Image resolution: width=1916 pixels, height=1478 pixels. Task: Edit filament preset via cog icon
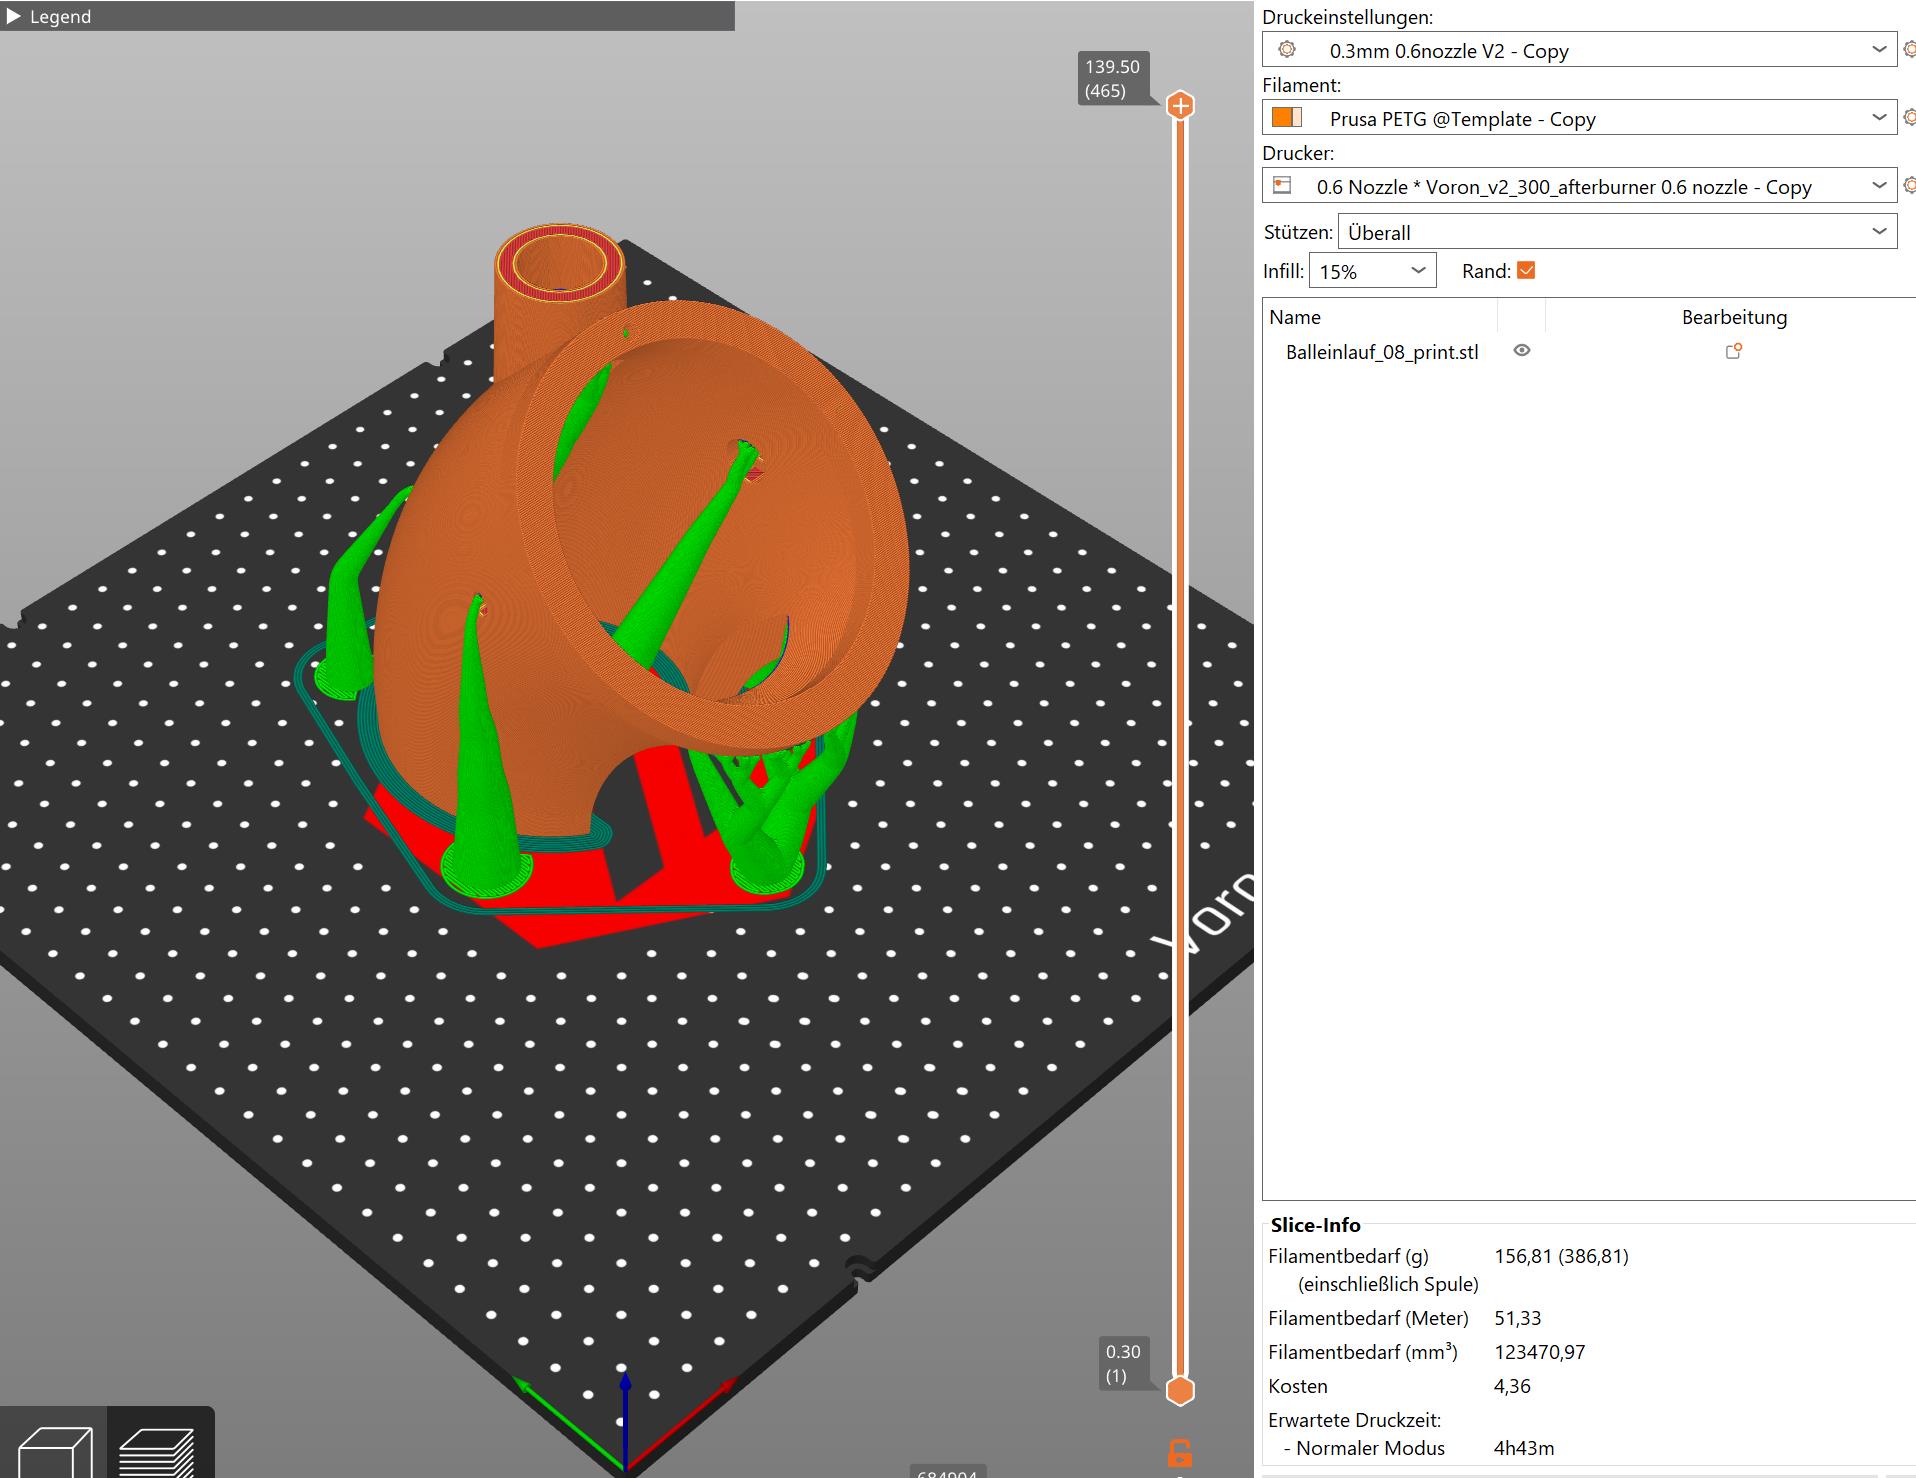click(x=1909, y=117)
